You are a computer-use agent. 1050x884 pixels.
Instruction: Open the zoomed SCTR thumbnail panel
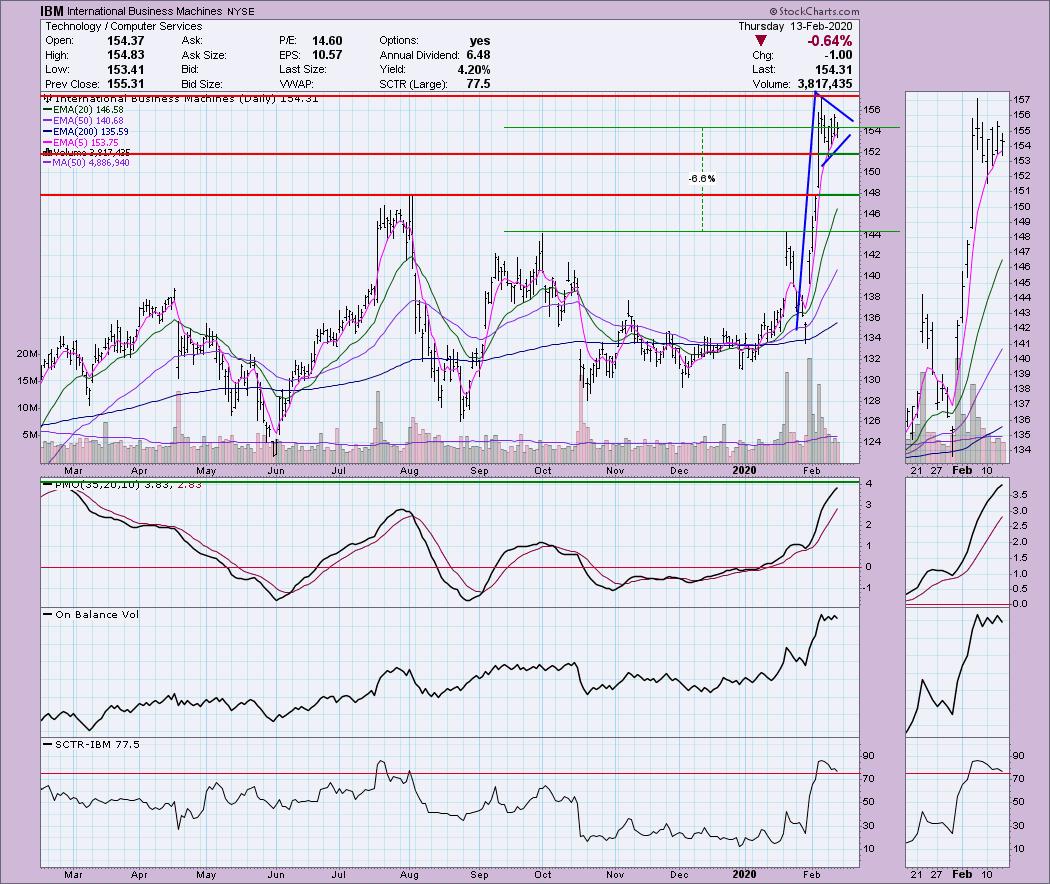coord(956,802)
